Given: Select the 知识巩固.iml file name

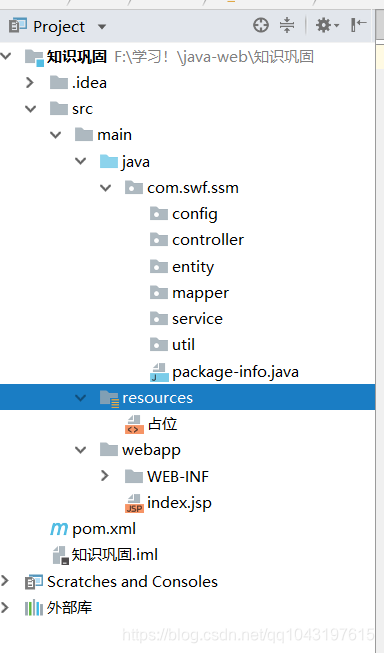Looking at the screenshot, I should (115, 555).
